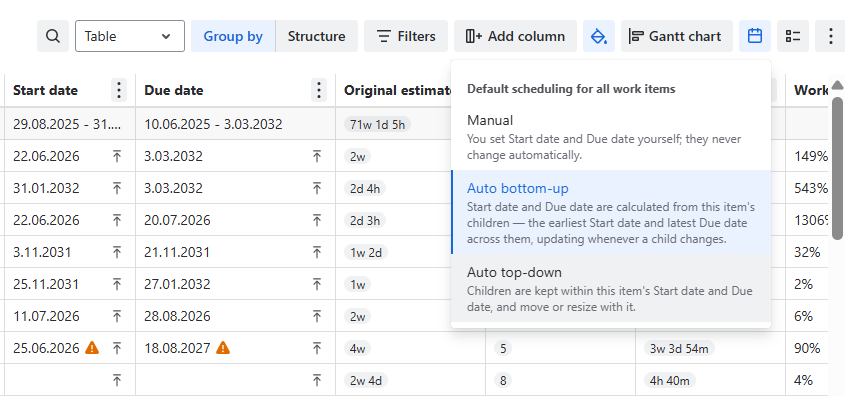Viewport: 845px width, 396px height.
Task: Click due date arrow in 27.01.2032 row
Action: tap(317, 284)
